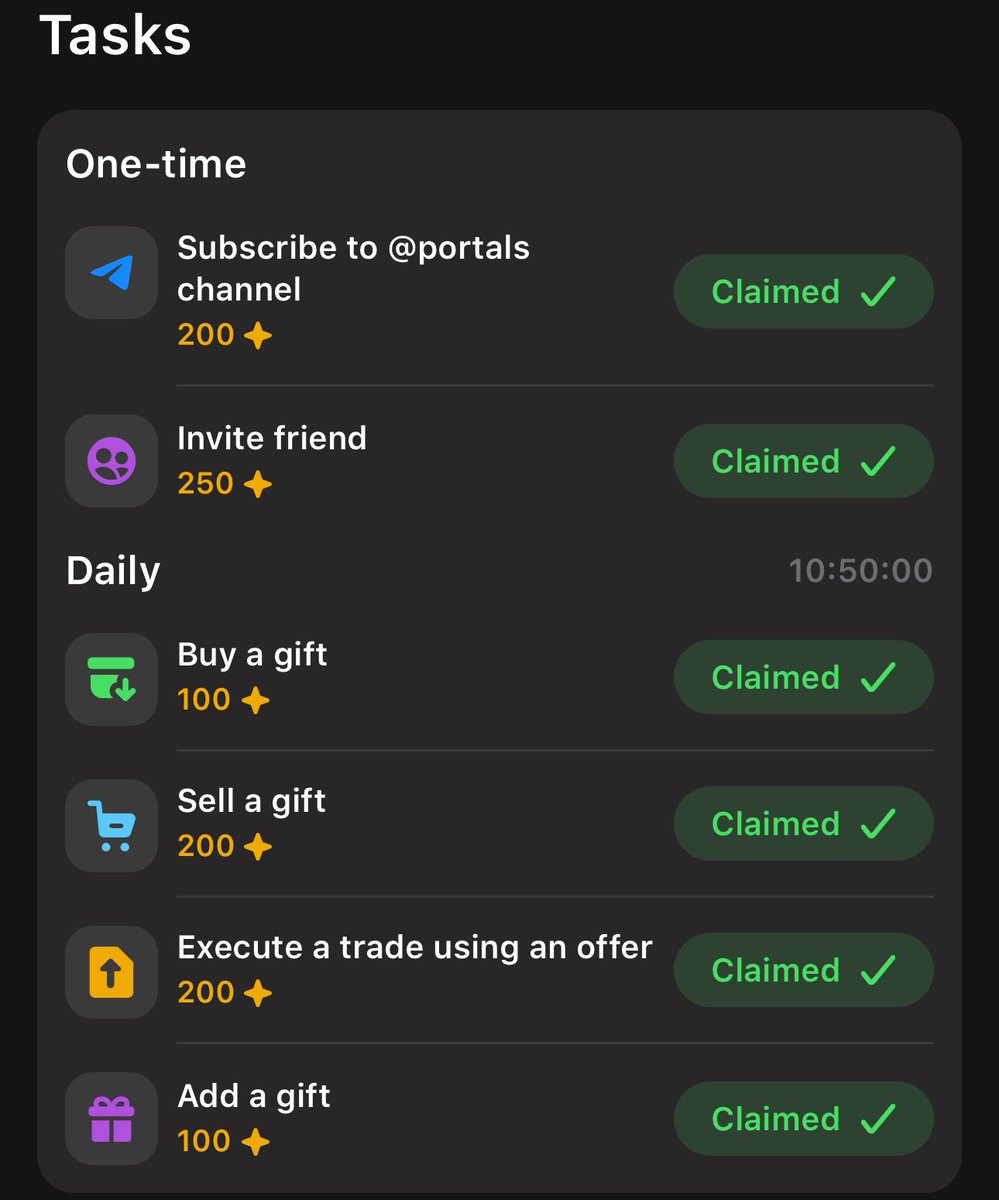Click the star beside 250 reward

[258, 485]
